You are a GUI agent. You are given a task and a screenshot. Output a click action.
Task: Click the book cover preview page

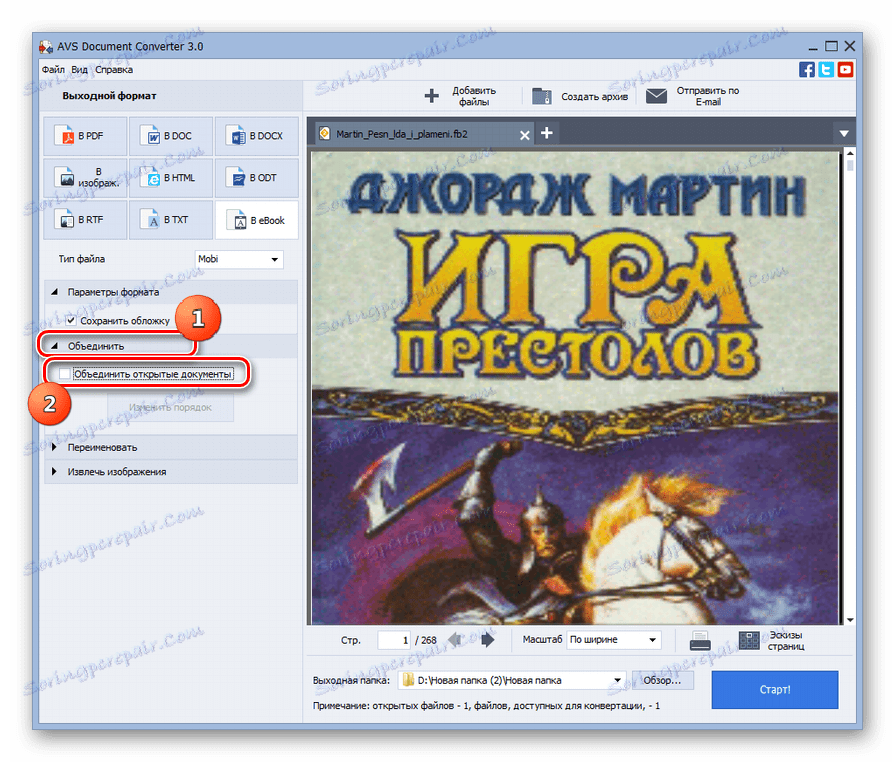[575, 388]
